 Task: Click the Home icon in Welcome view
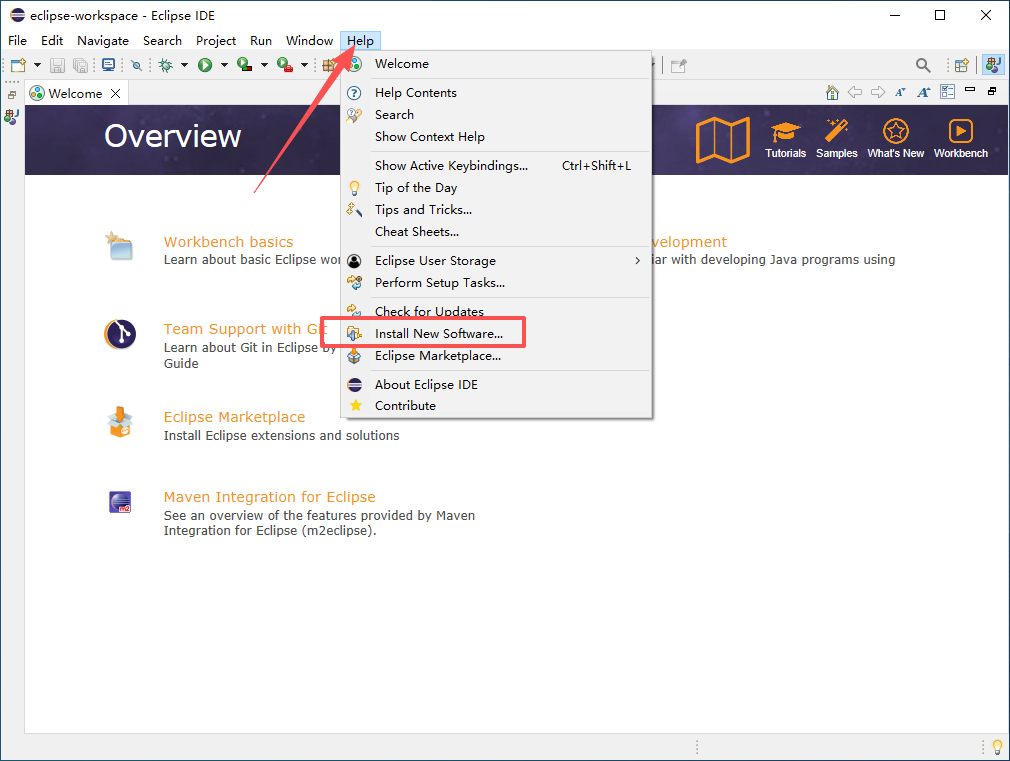tap(832, 93)
